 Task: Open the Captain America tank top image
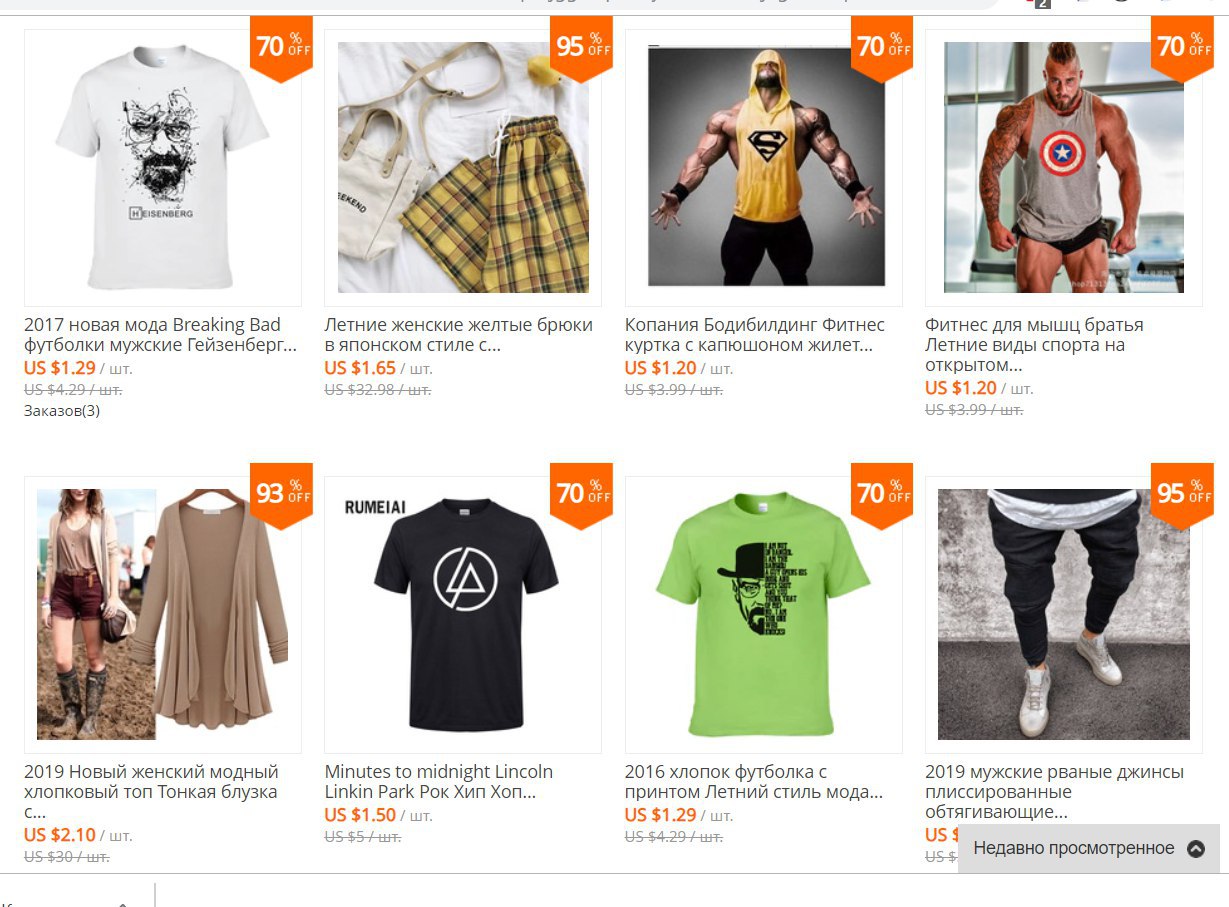[x=1064, y=168]
